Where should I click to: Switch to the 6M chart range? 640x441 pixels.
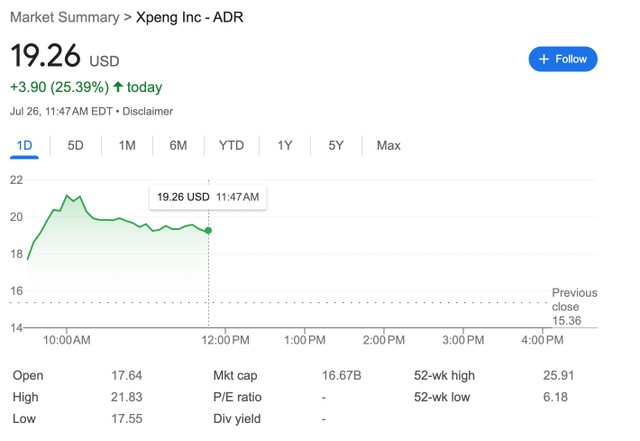(178, 146)
